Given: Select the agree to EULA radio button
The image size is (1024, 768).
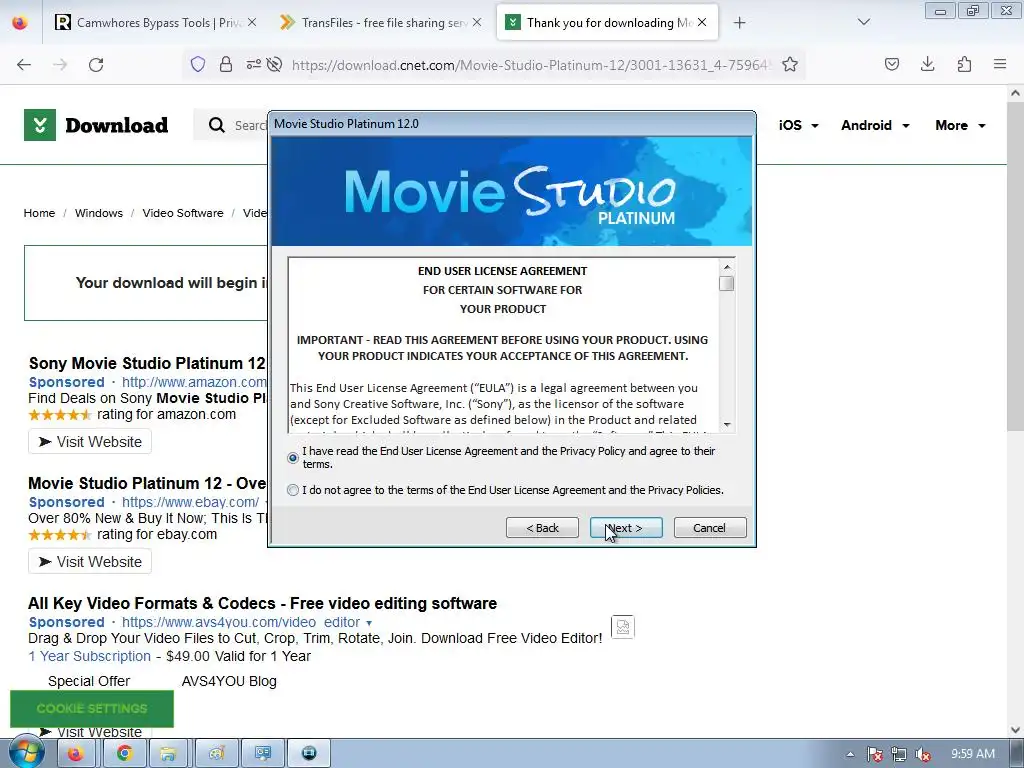Looking at the screenshot, I should click(293, 458).
